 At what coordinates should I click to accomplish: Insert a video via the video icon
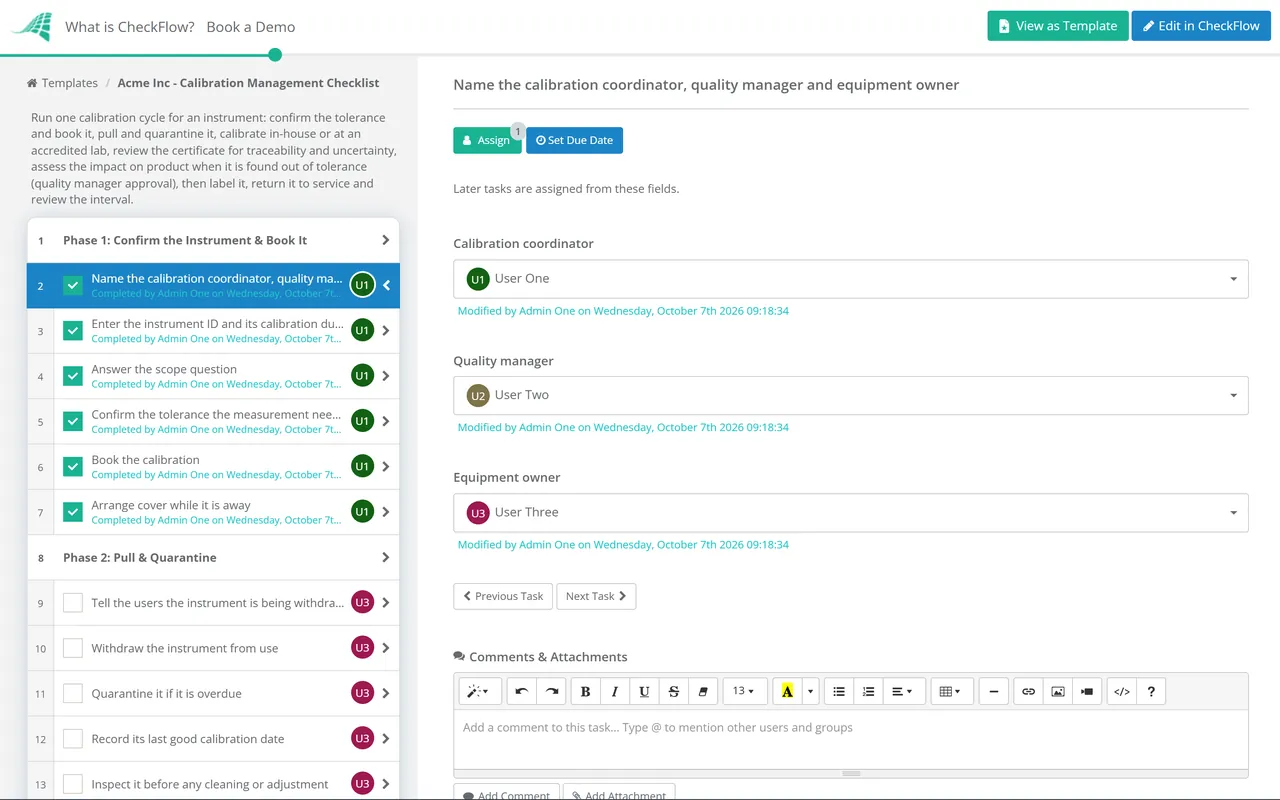point(1087,691)
